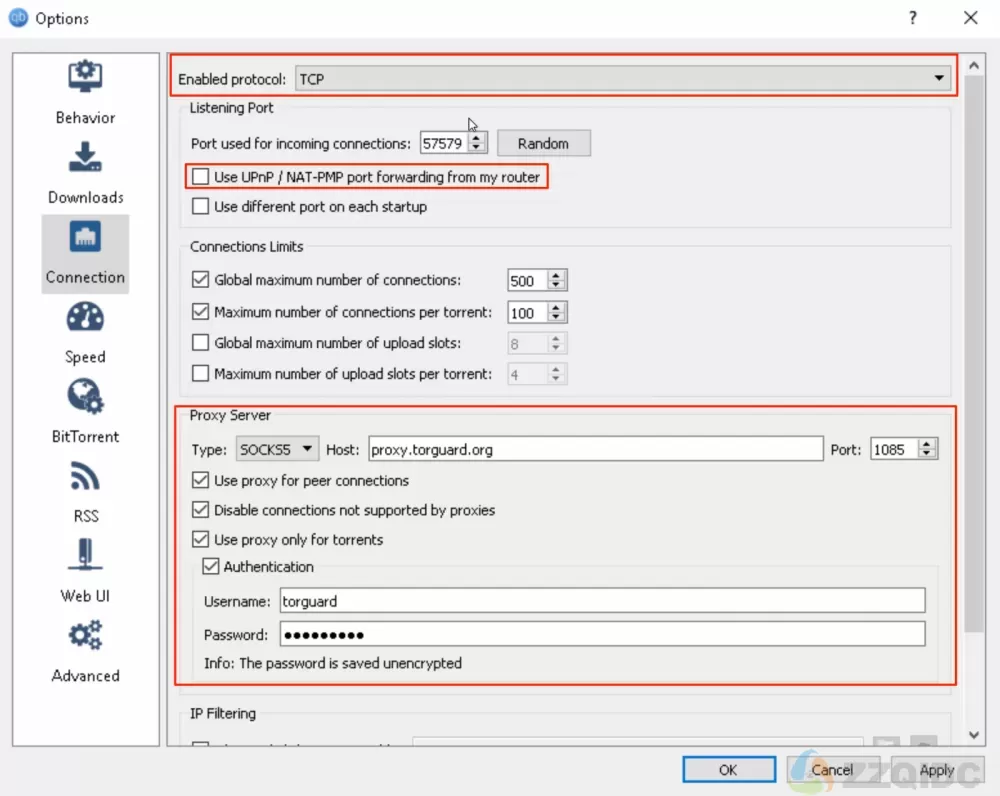Decrease proxy port 1085 spinner
Image resolution: width=1000 pixels, height=796 pixels.
pos(927,454)
